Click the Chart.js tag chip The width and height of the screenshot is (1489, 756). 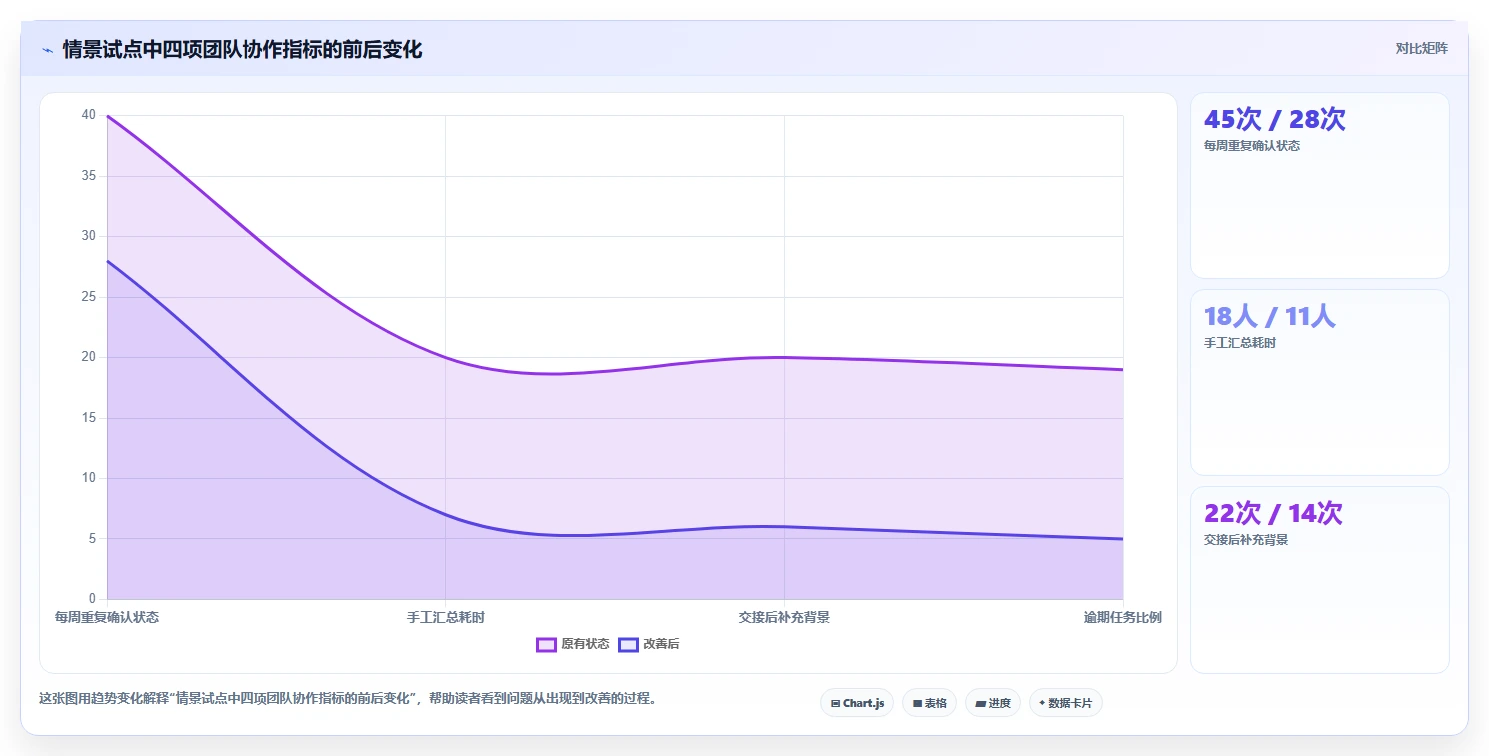tap(857, 703)
